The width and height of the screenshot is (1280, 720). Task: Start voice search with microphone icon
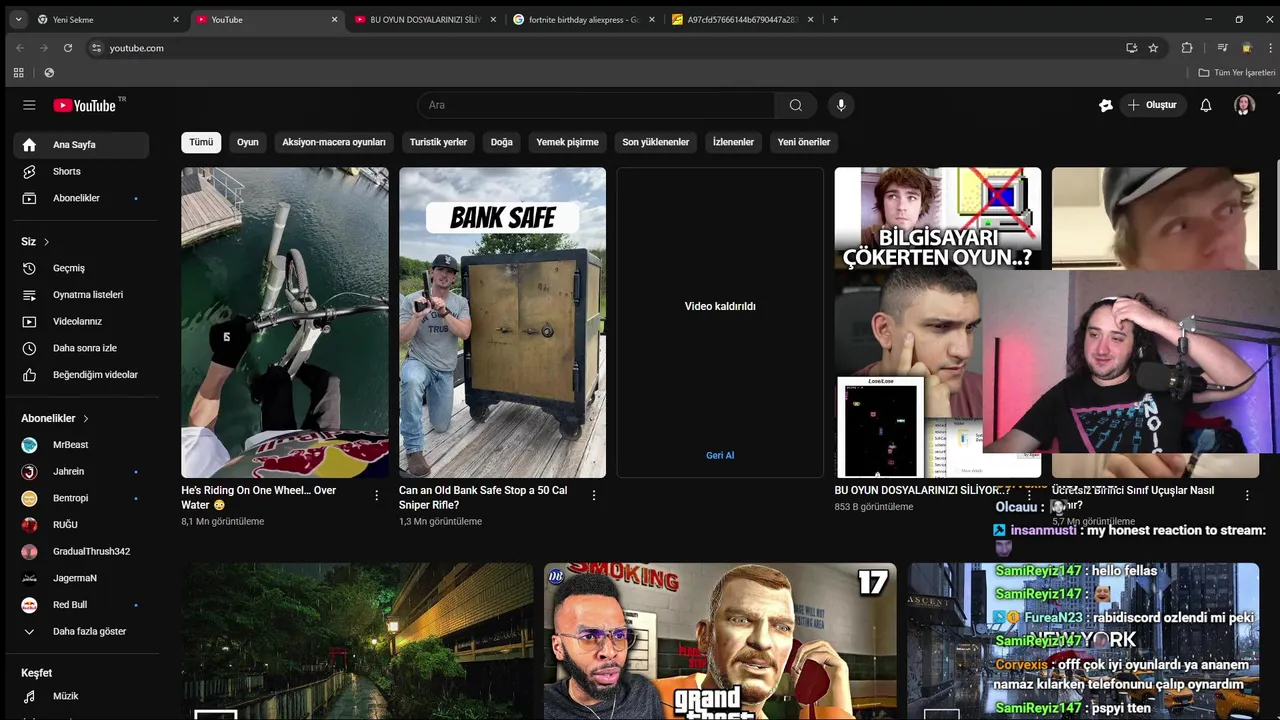[841, 105]
